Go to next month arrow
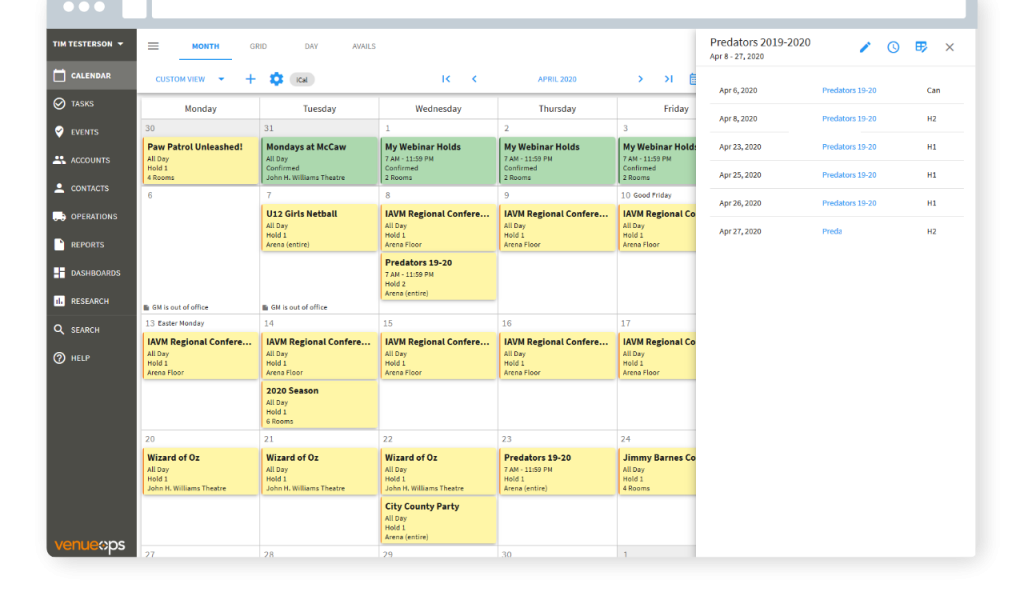Viewport: 1024px width, 600px height. click(641, 79)
